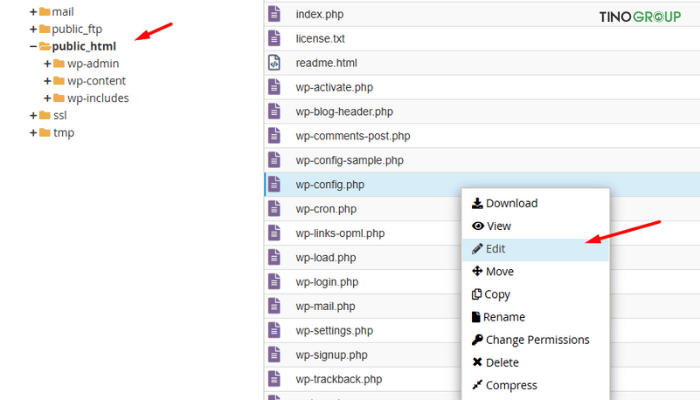Open wp-content folder in tree

click(x=96, y=81)
